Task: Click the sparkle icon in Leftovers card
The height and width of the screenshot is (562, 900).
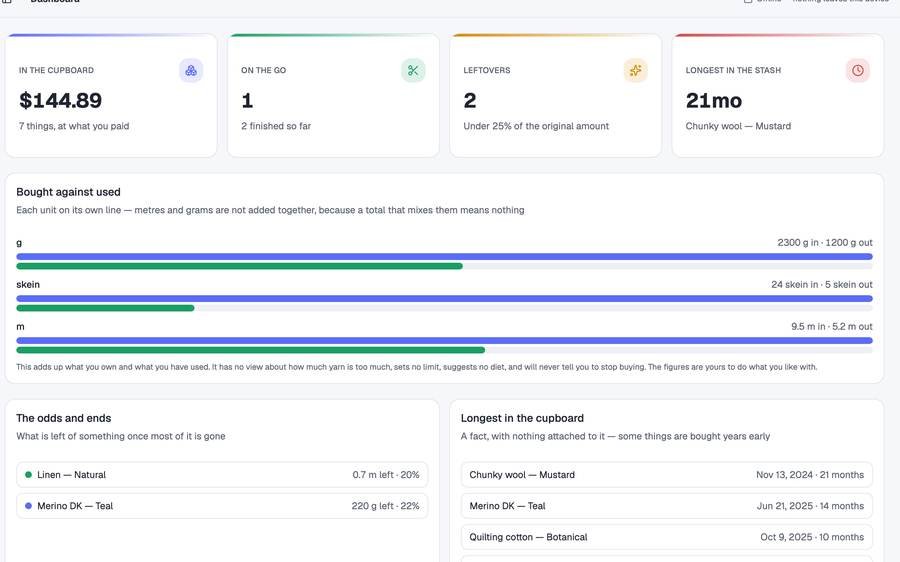Action: point(635,71)
